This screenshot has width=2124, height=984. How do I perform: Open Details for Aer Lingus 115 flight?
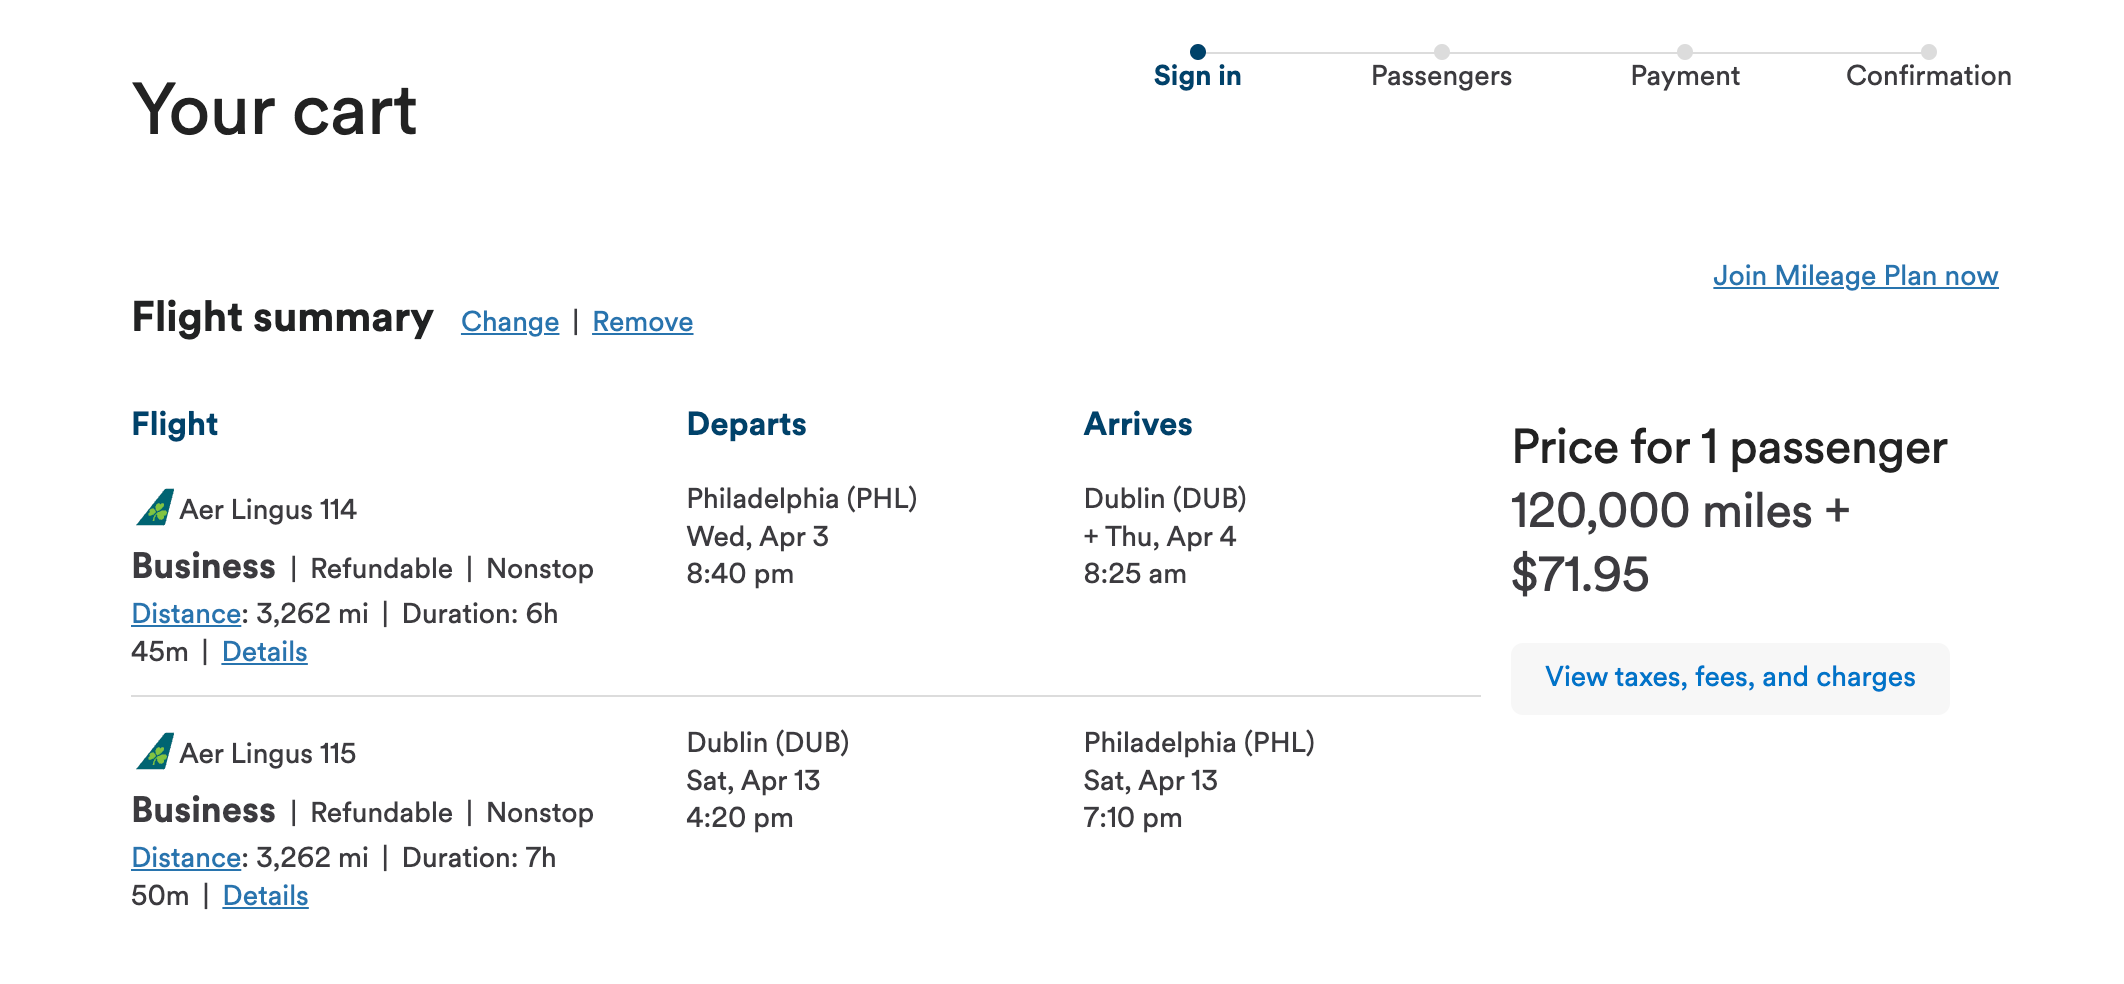265,896
